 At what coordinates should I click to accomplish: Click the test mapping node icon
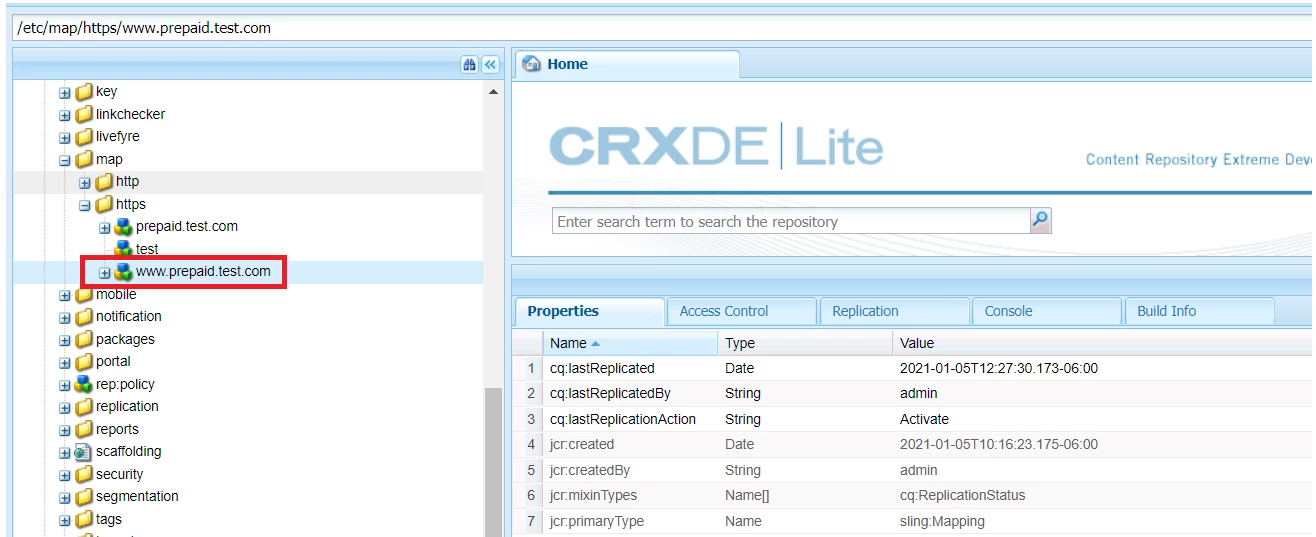coord(124,249)
